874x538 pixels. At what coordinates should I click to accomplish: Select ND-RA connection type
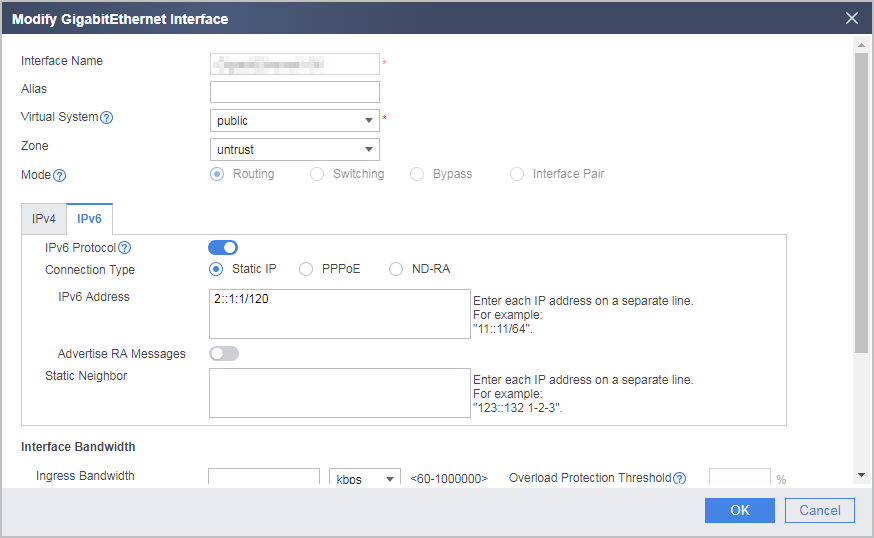tap(396, 269)
